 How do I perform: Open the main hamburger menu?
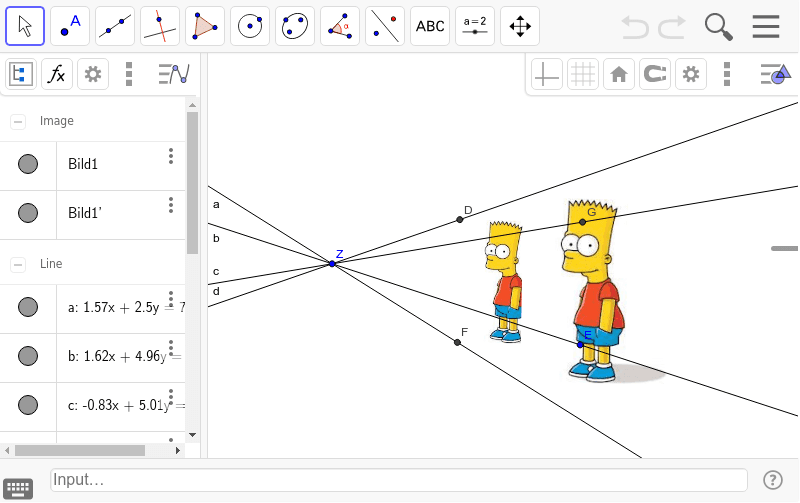tap(766, 27)
